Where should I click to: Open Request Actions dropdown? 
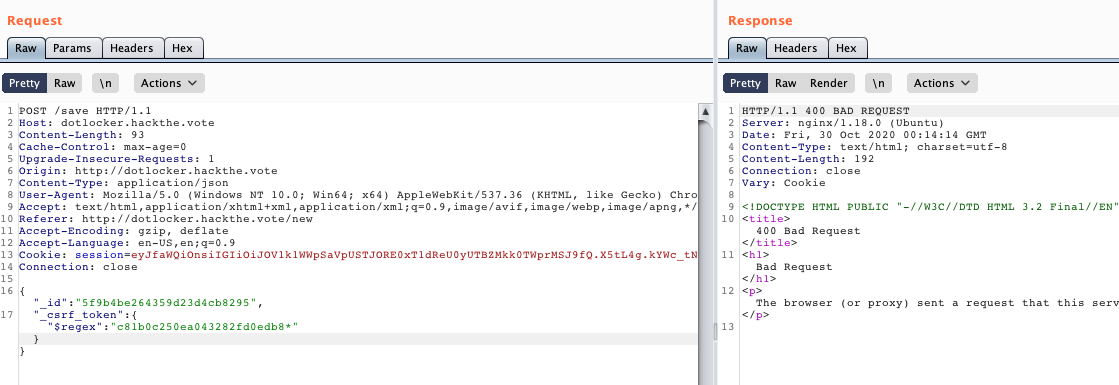coord(169,83)
